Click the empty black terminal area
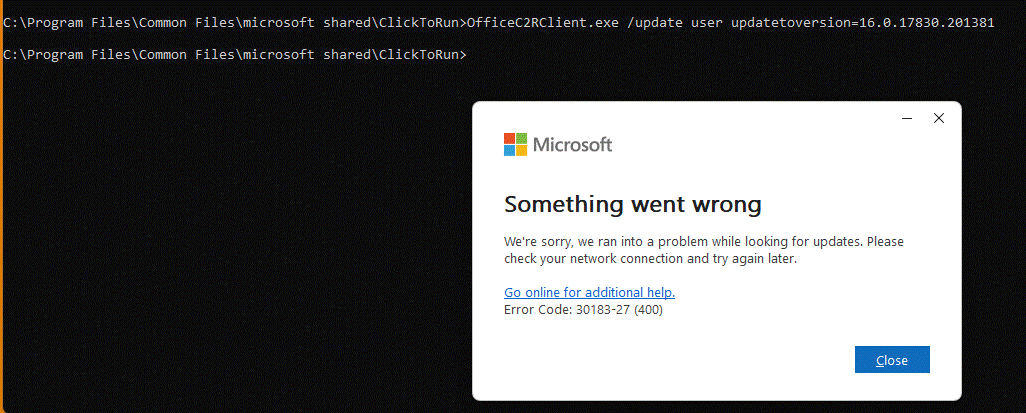 pyautogui.click(x=230, y=250)
